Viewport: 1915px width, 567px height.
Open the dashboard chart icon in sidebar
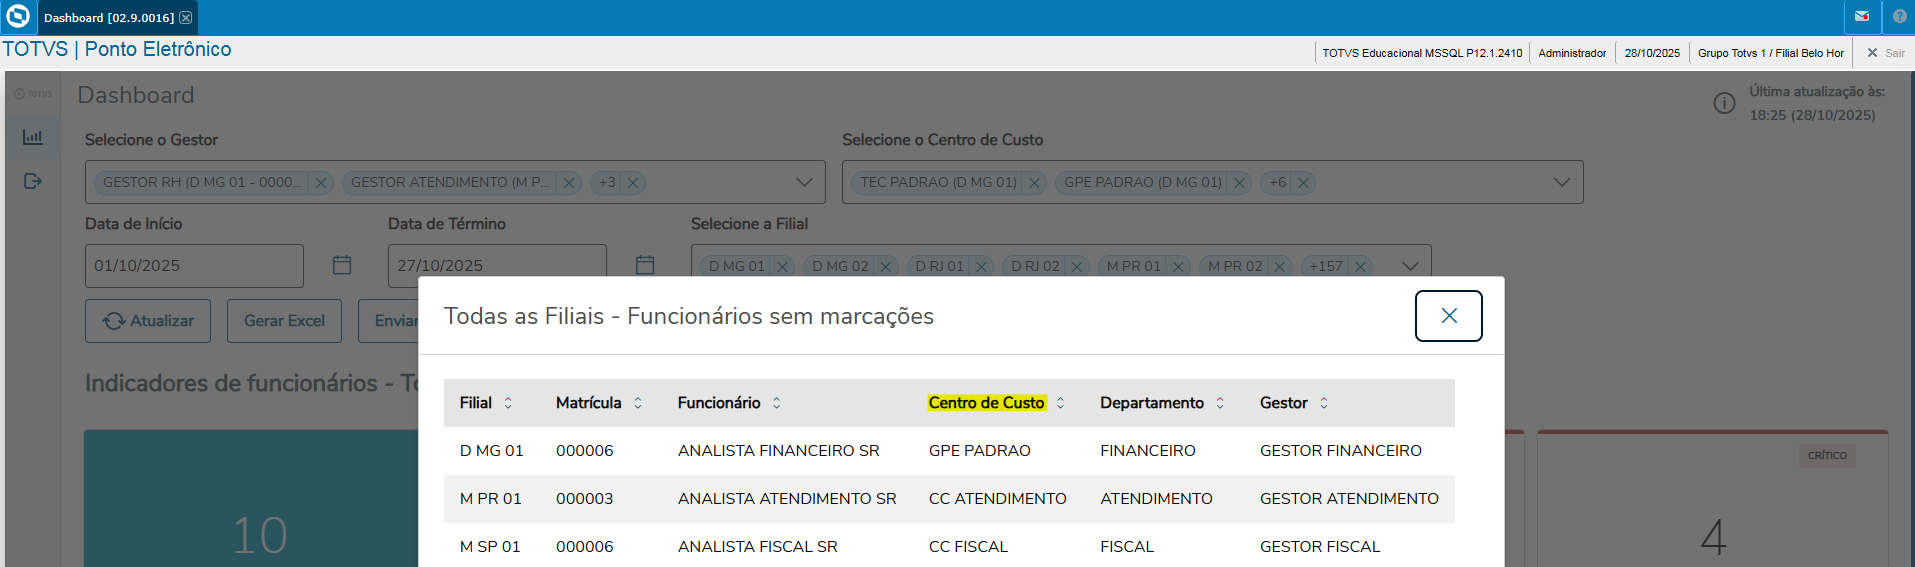tap(33, 138)
